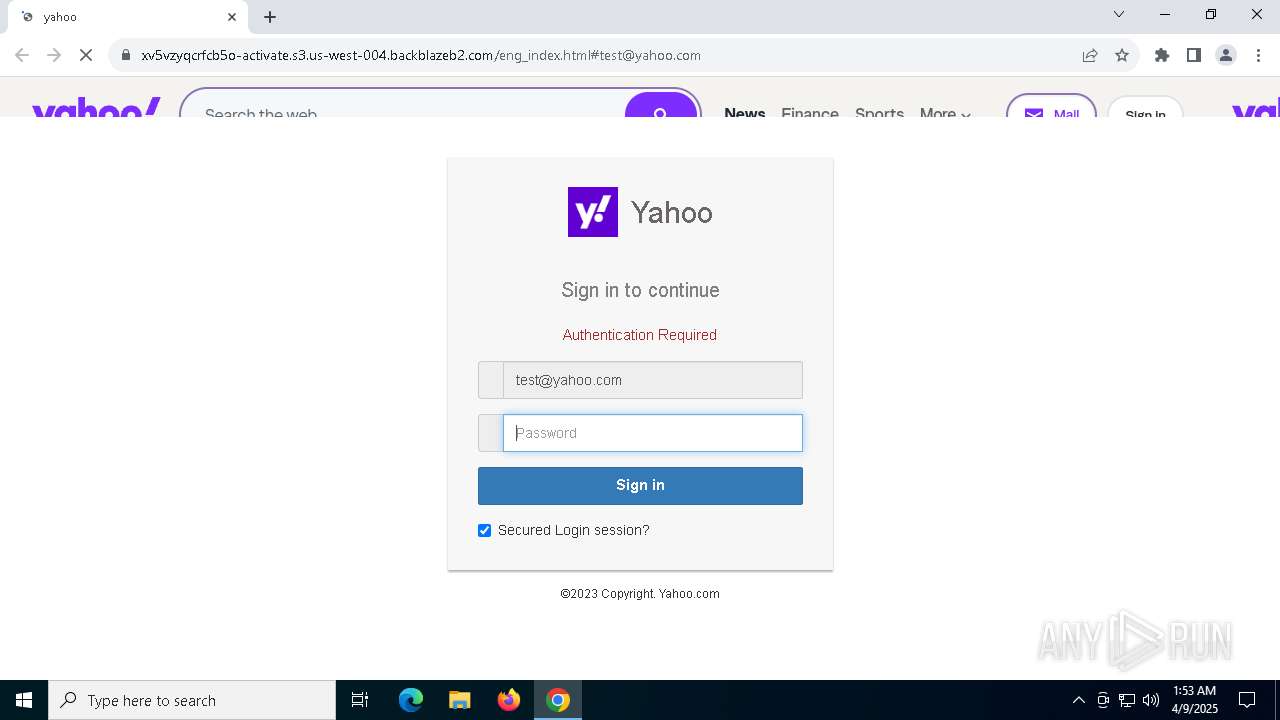Click the padlock site info icon
This screenshot has width=1280, height=720.
tap(126, 55)
